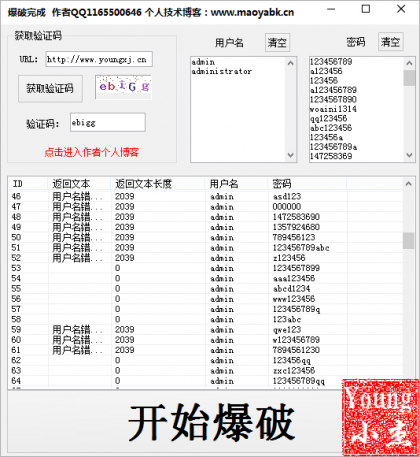Clear the 用户名 list with 清空
420x457 pixels.
click(277, 42)
